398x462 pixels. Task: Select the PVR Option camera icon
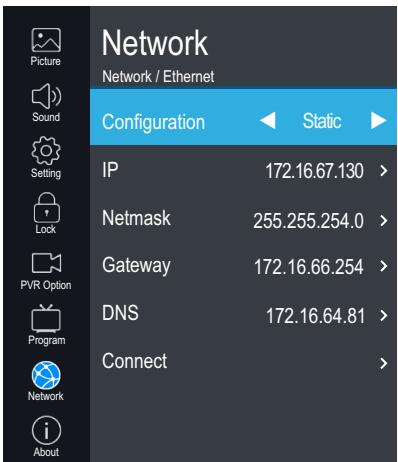pos(46,263)
